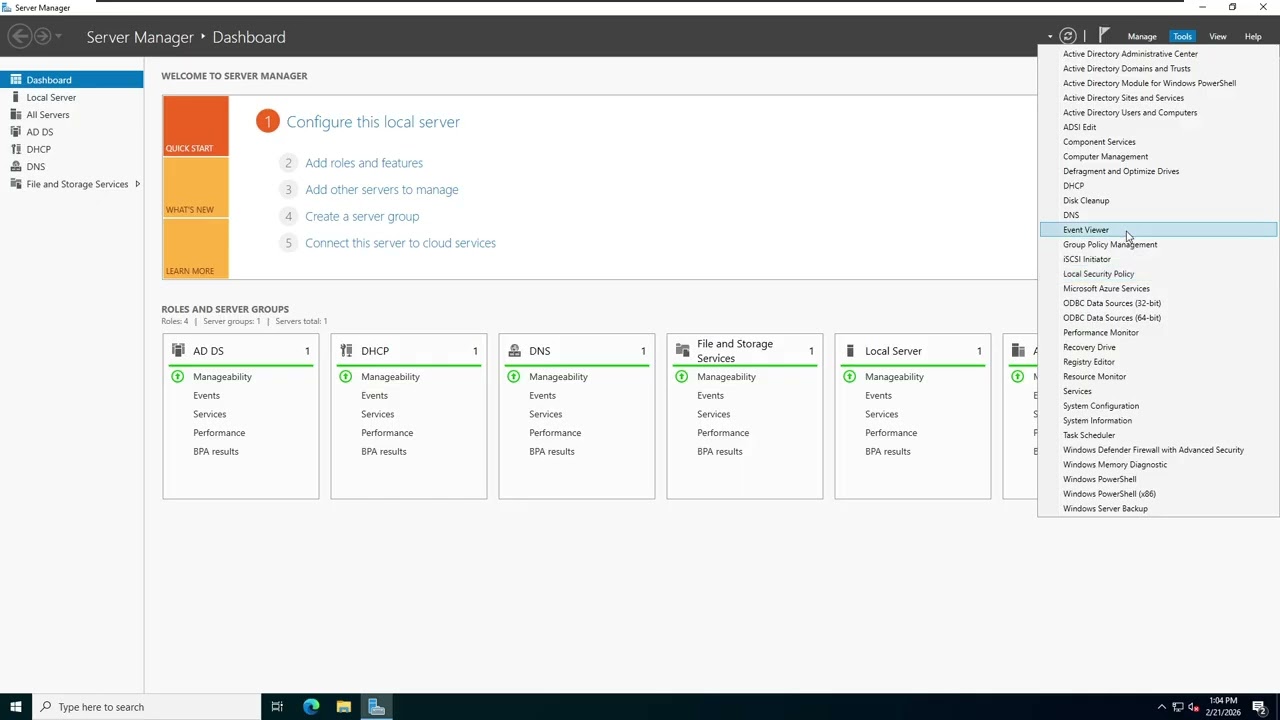The height and width of the screenshot is (720, 1280).
Task: Select the QUICK START tile
Action: [x=196, y=126]
